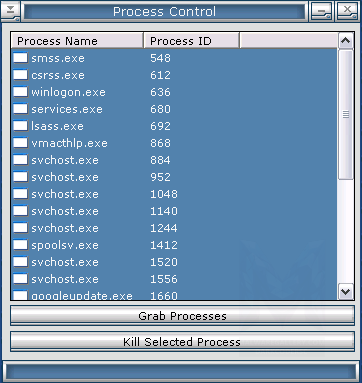Click the icon beside services.exe
This screenshot has width=362, height=383.
coord(20,109)
